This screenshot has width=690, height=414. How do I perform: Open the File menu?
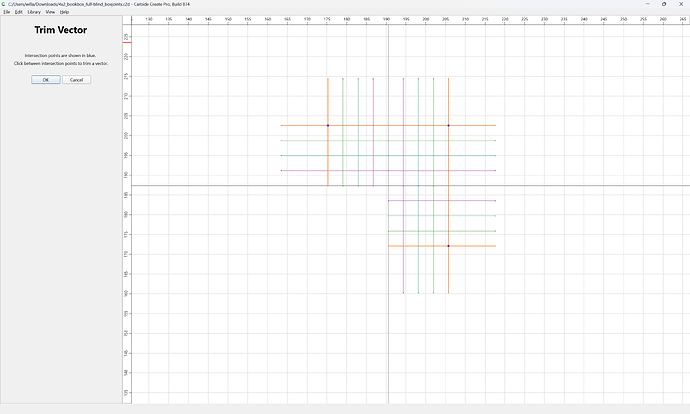tap(7, 12)
